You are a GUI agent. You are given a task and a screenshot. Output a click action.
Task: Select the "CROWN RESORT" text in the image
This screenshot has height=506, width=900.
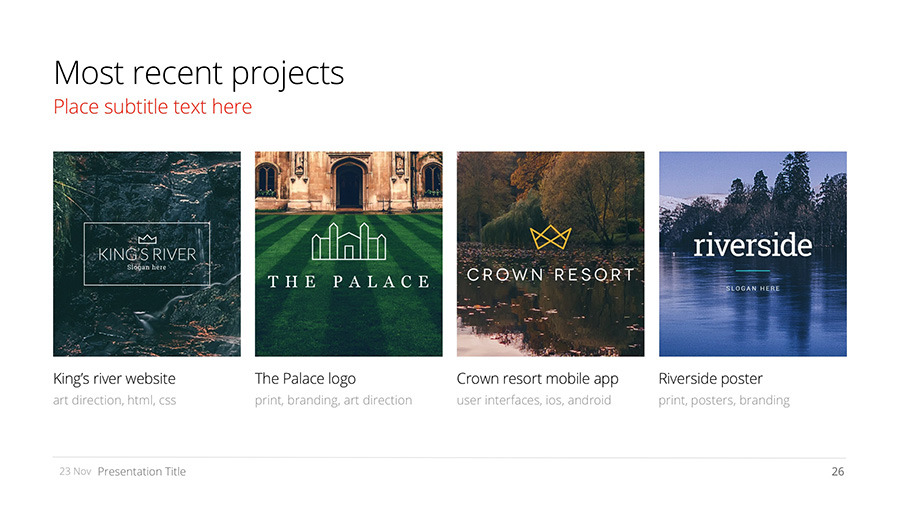pyautogui.click(x=550, y=274)
